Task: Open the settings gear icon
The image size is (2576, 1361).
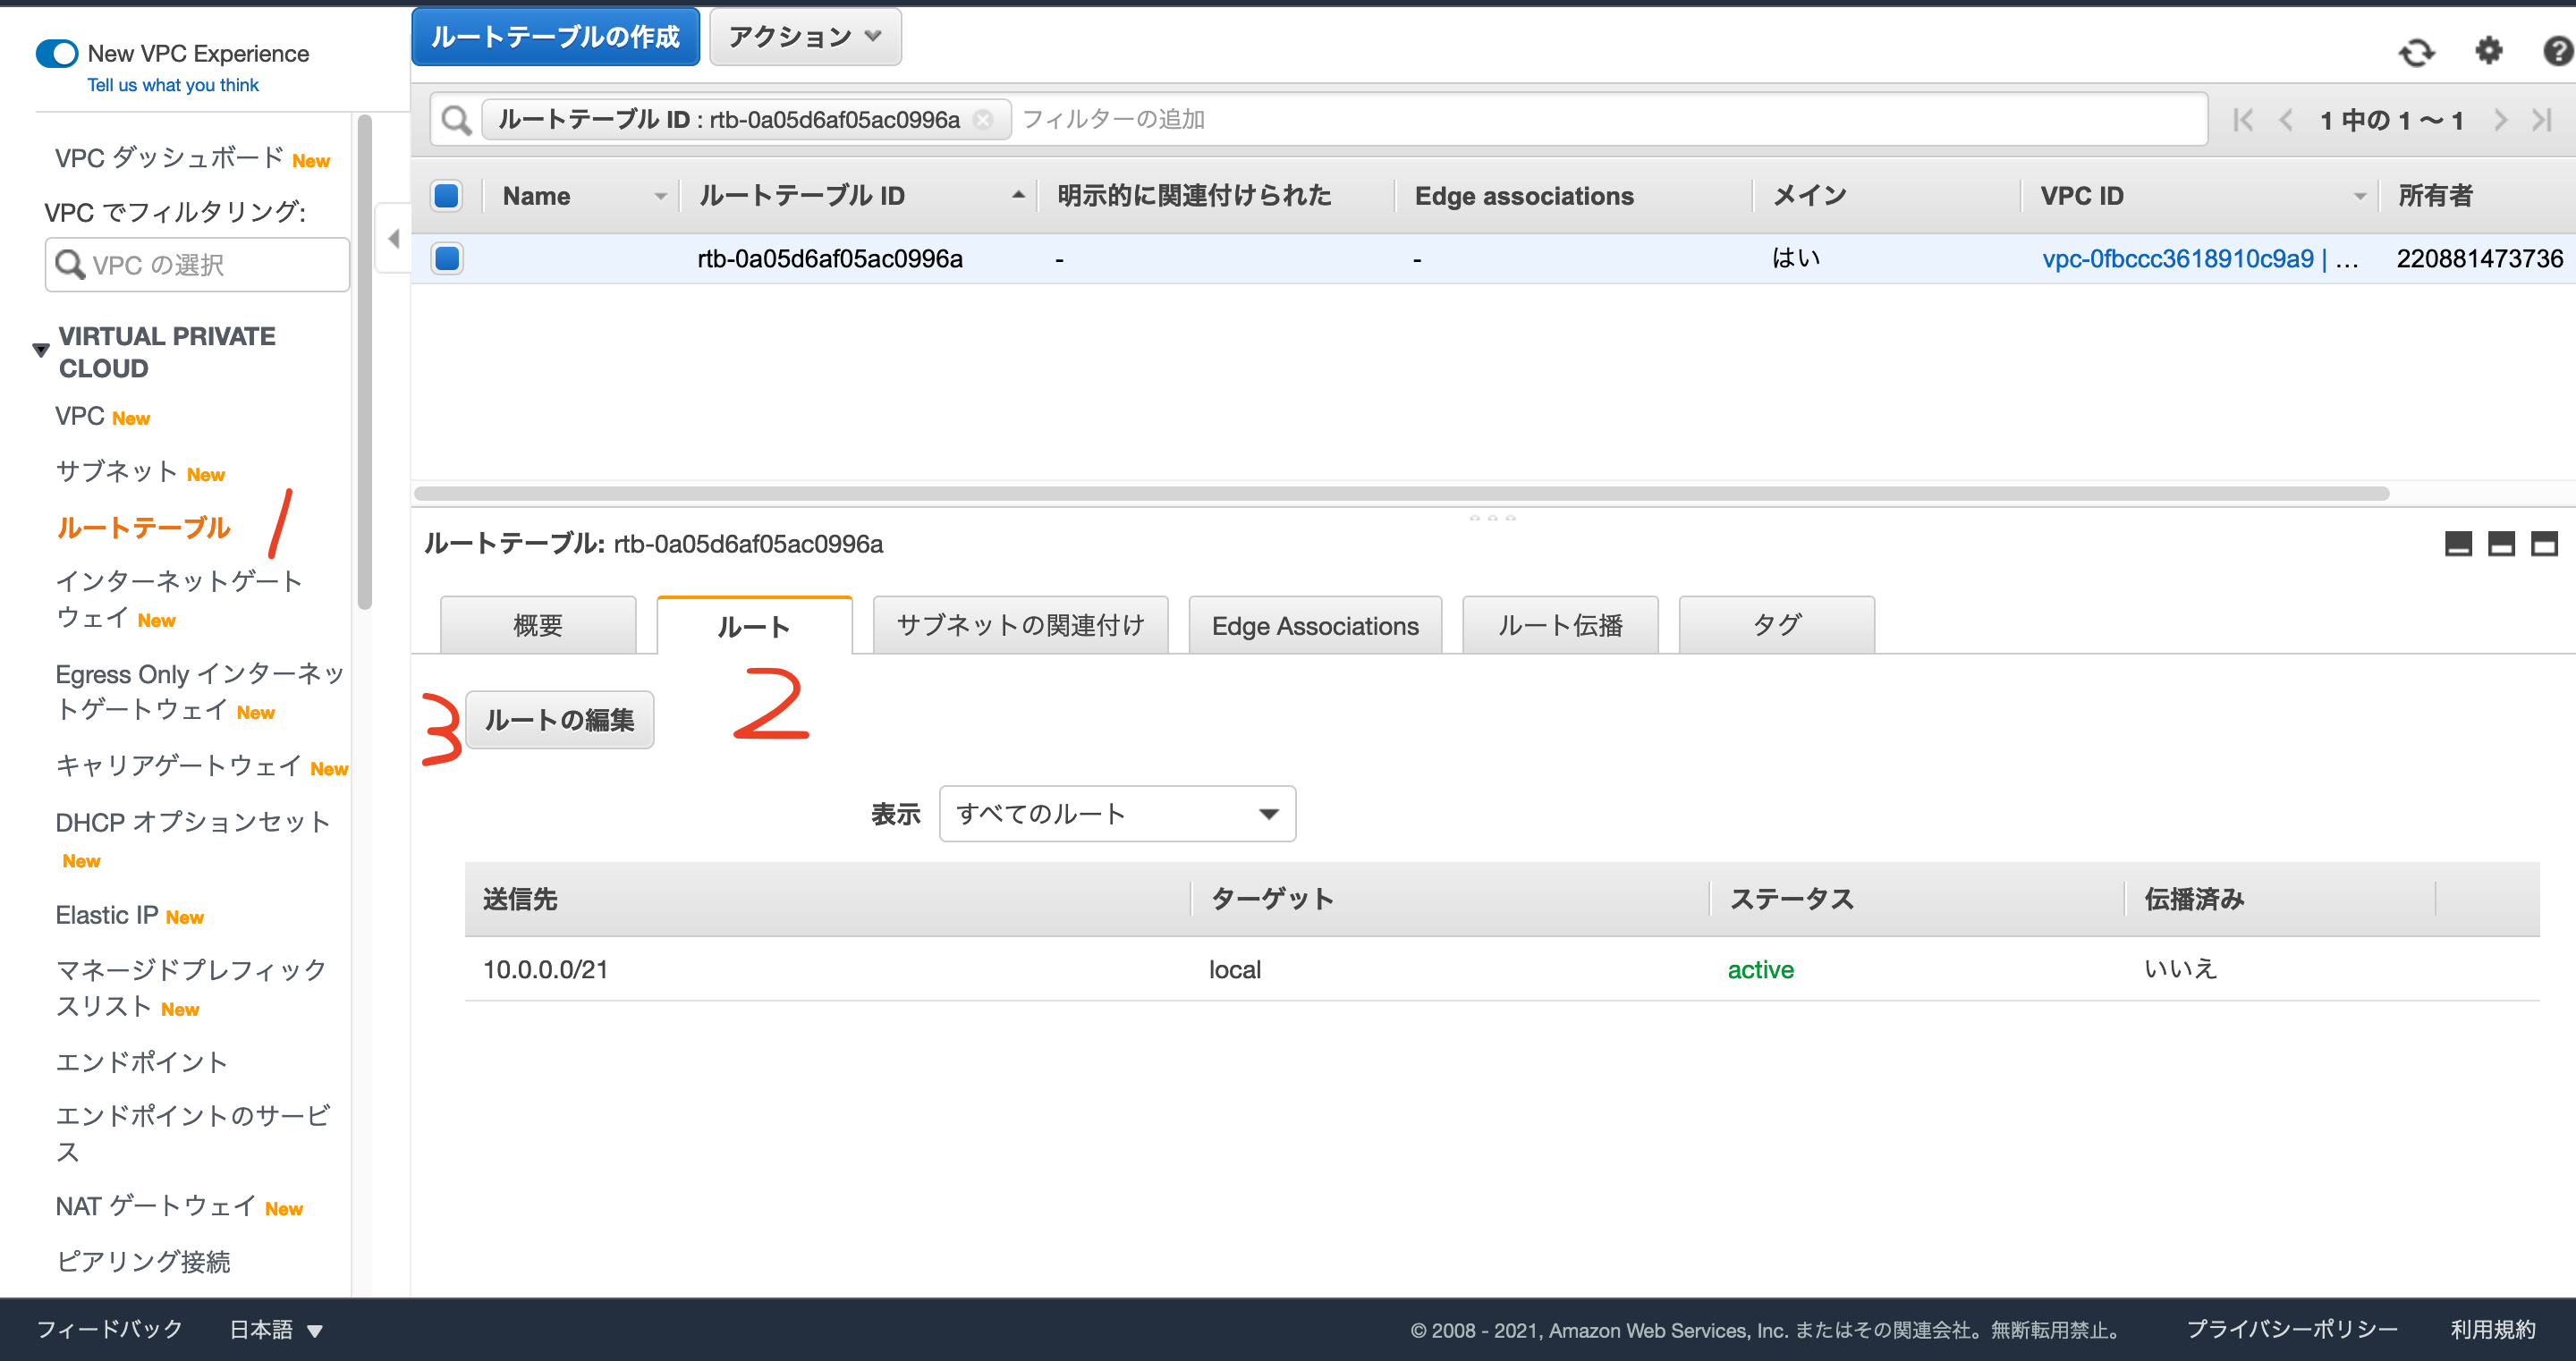Action: [x=2489, y=53]
